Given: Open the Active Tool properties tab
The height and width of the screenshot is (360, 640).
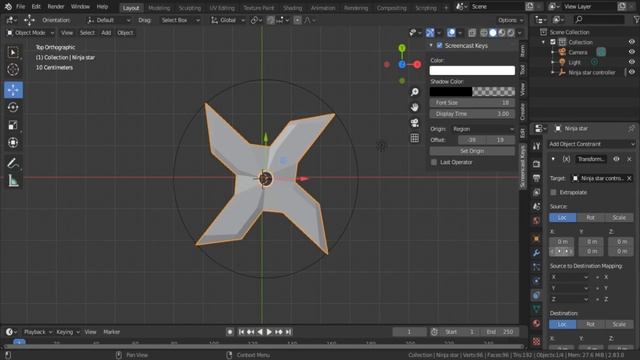Looking at the screenshot, I should (537, 146).
